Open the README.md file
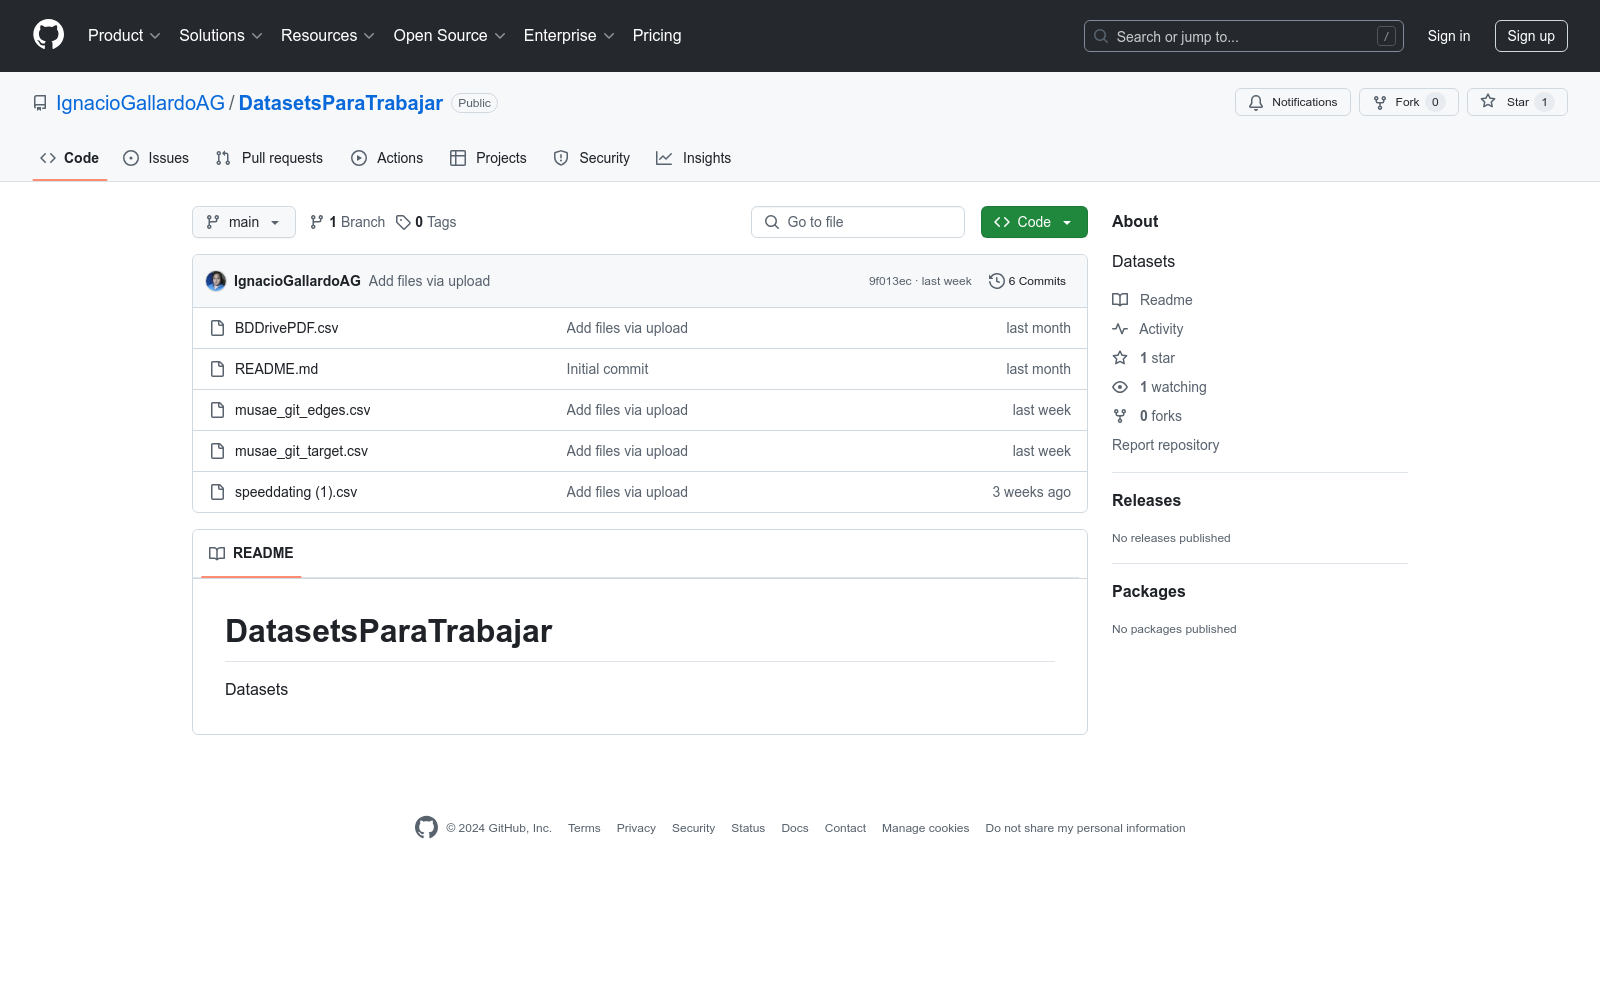Screen dimensions: 1600x1000 (x=277, y=369)
